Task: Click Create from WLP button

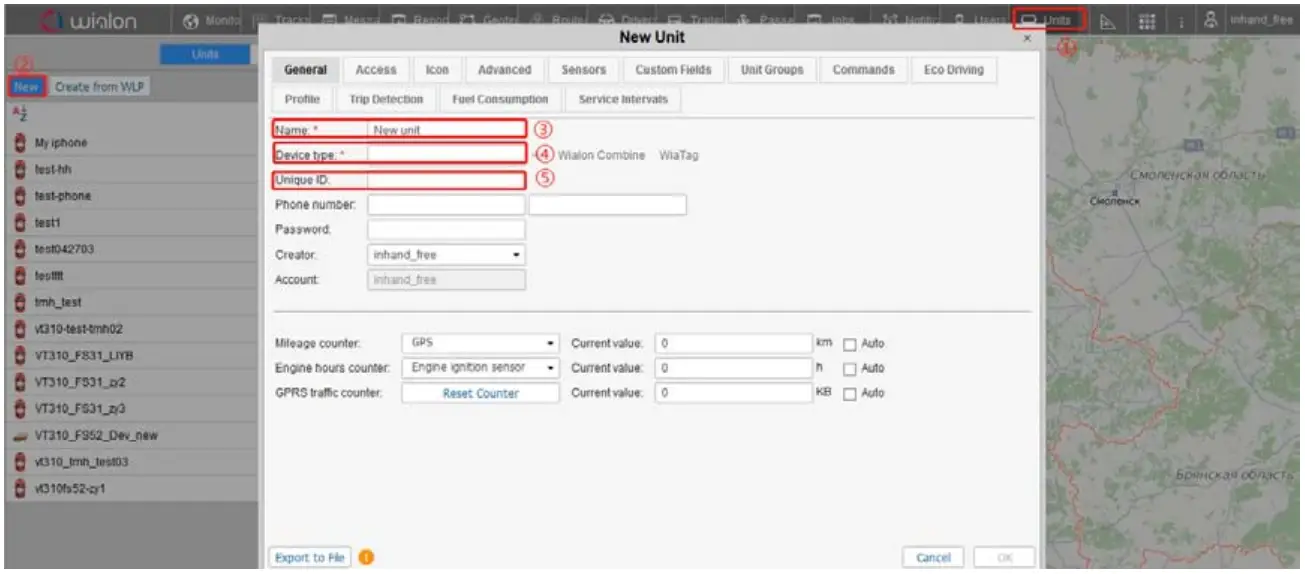Action: point(99,87)
